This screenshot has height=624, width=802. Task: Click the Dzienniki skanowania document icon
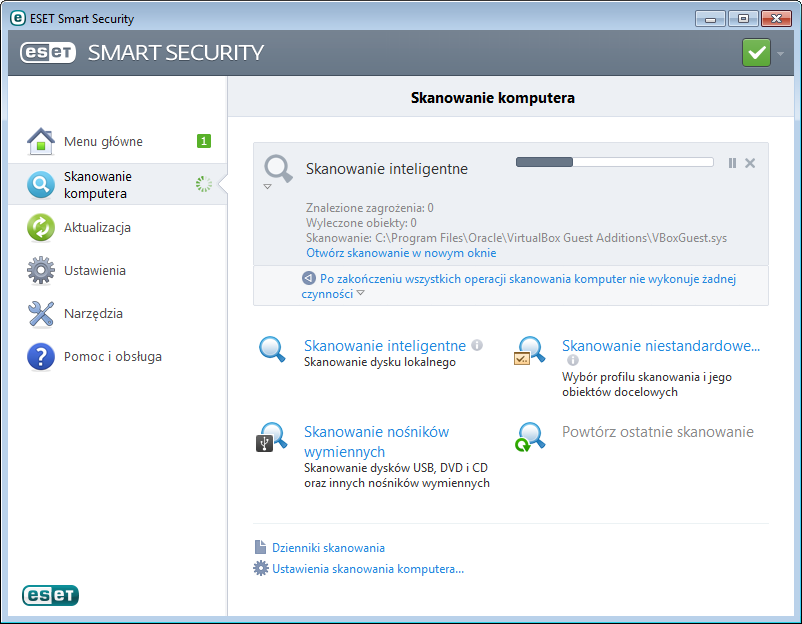[x=260, y=547]
